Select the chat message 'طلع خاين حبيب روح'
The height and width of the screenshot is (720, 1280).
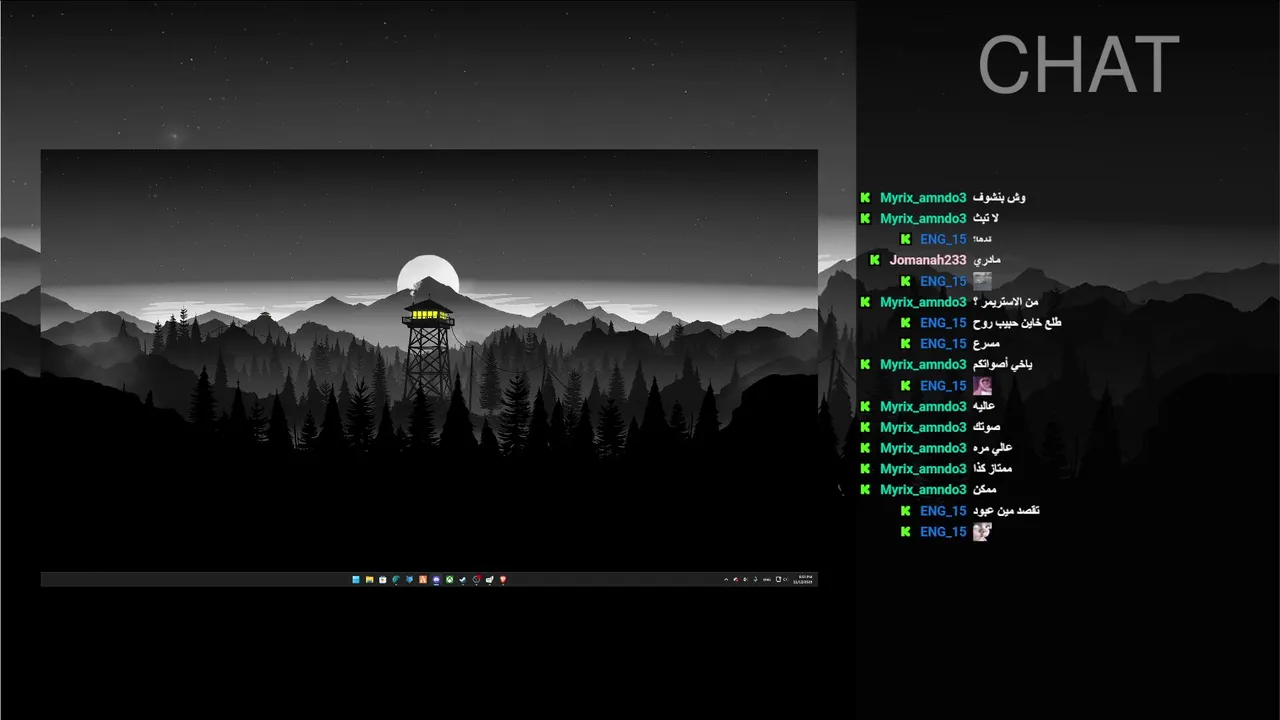point(1017,323)
